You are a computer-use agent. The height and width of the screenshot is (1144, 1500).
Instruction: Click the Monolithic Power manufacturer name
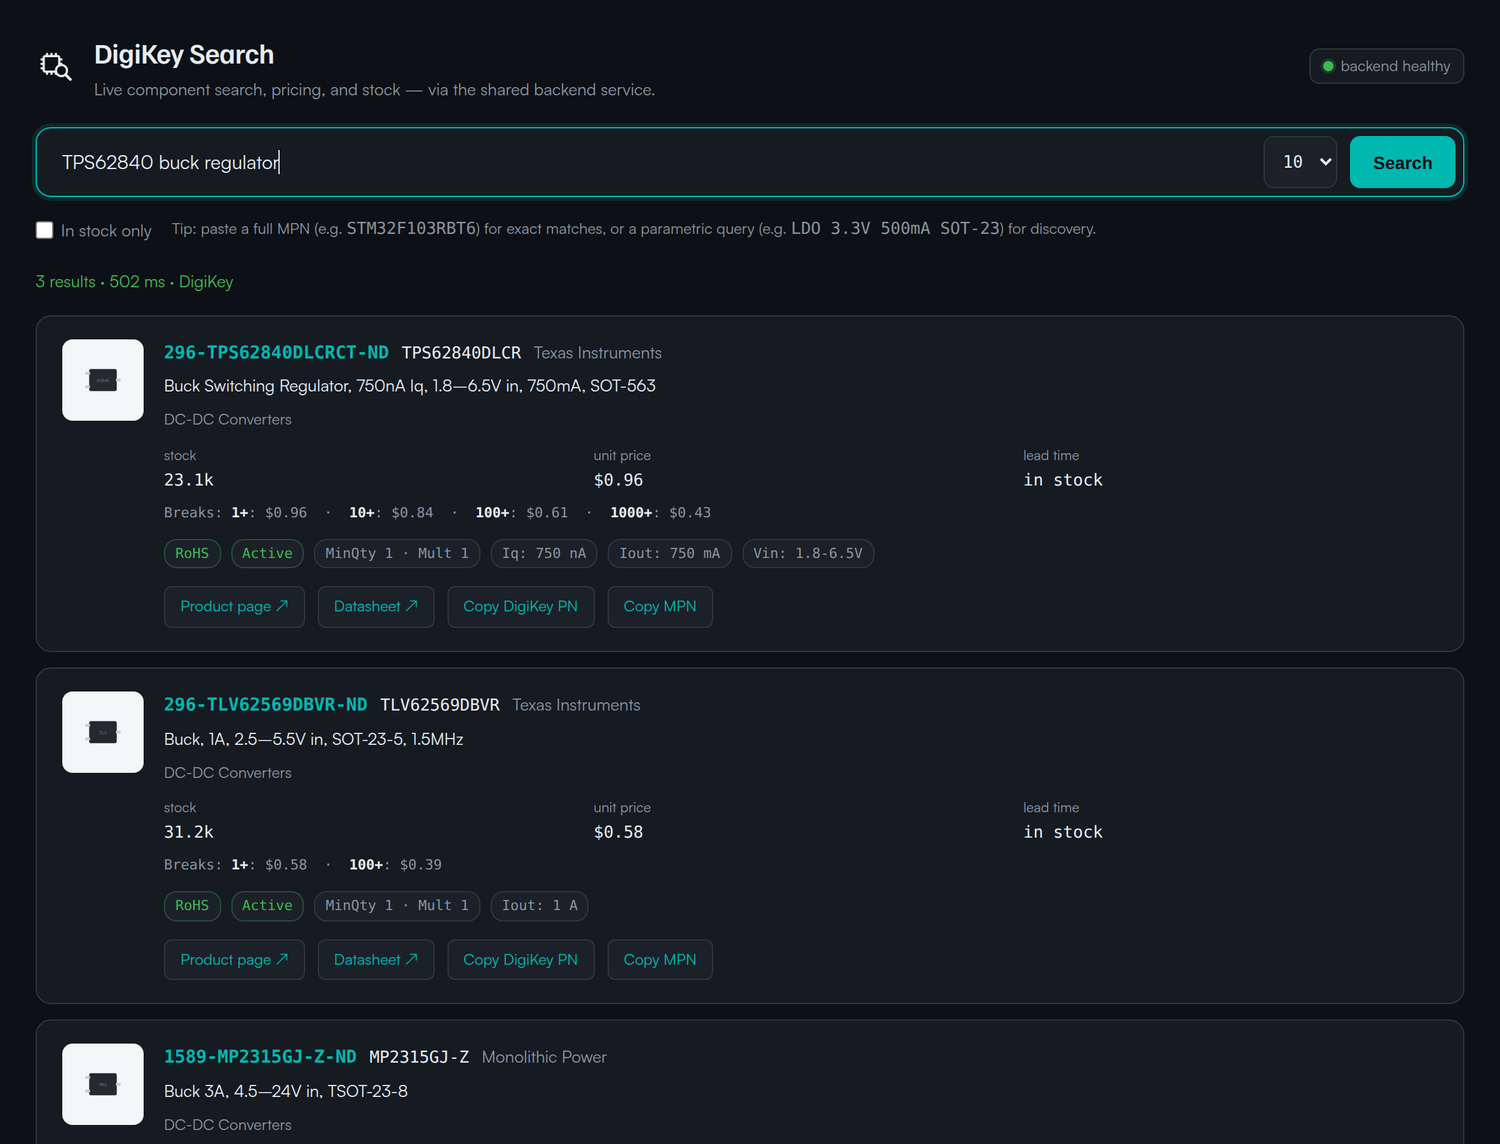coord(544,1057)
